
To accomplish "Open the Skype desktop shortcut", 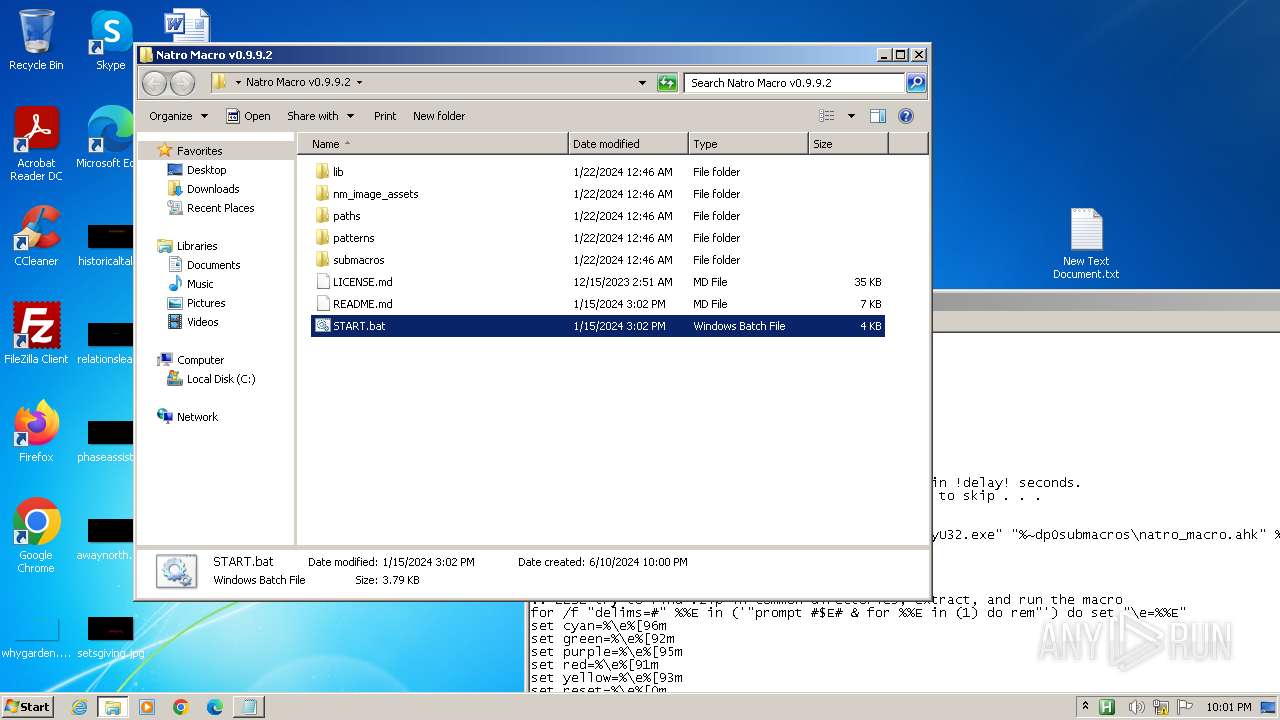I will click(110, 40).
